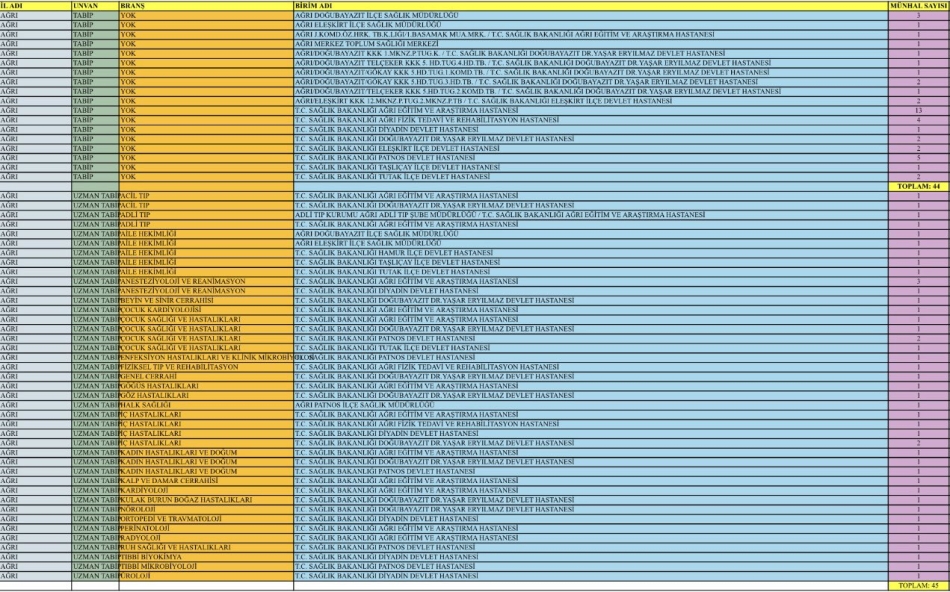
Task: Click the vacancy count in BEYİN VE SİNİR CERRAHİSİ row
Action: click(918, 301)
